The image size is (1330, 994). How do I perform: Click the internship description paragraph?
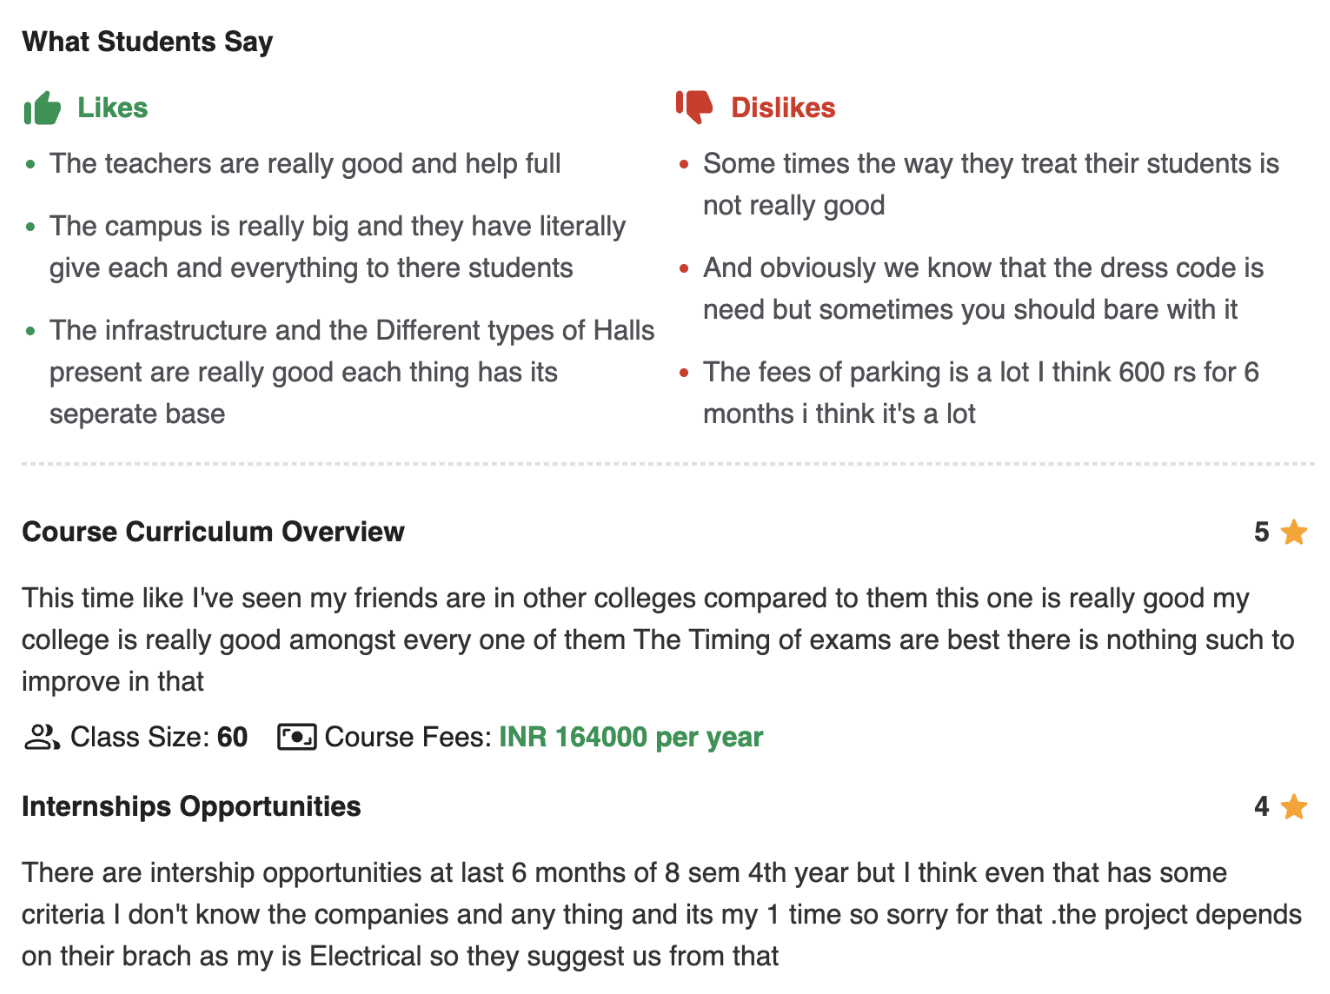pyautogui.click(x=660, y=914)
